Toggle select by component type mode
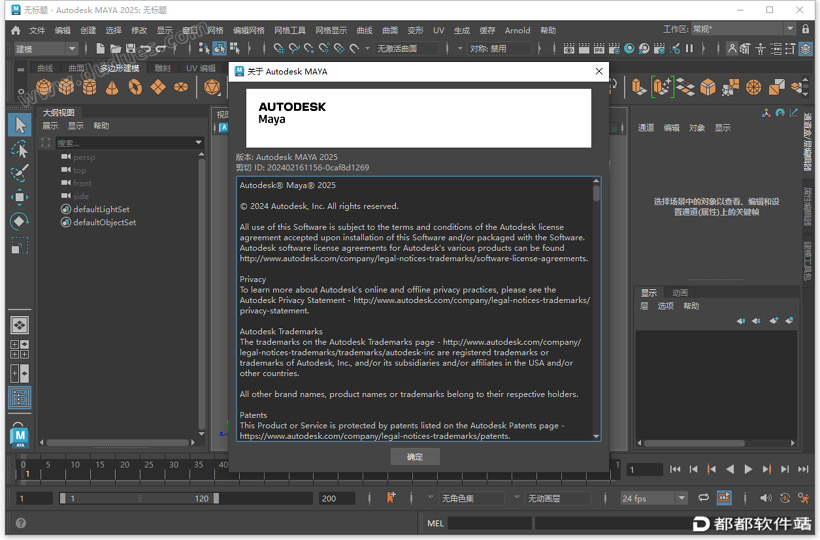Screen dimensions: 820x540 pos(235,49)
